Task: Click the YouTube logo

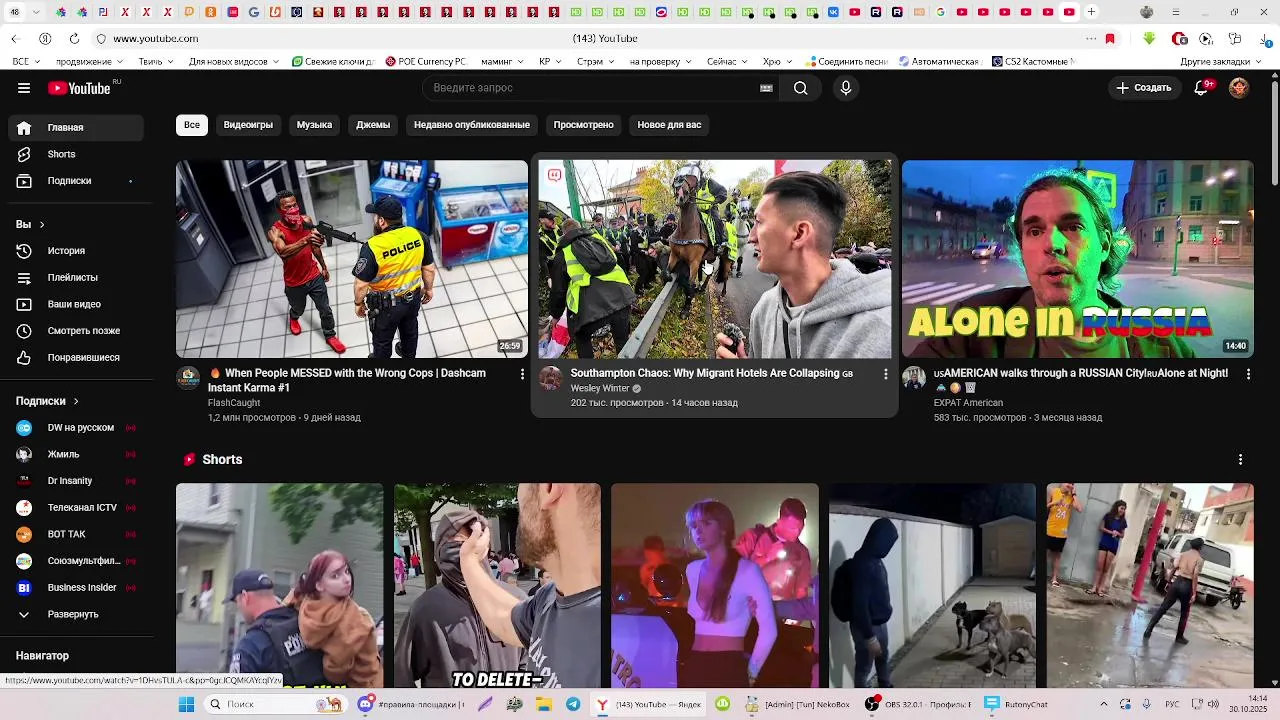Action: [x=79, y=88]
